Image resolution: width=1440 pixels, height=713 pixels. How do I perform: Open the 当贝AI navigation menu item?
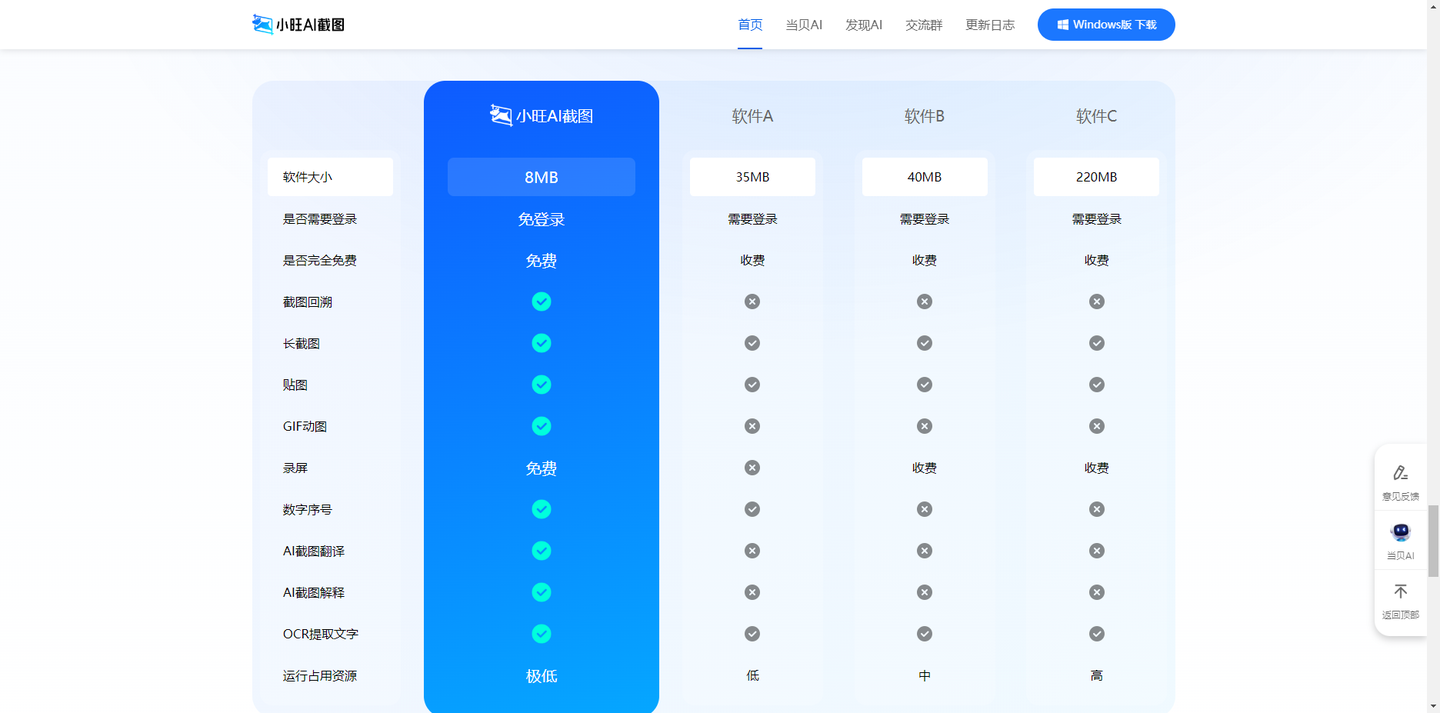click(x=803, y=25)
